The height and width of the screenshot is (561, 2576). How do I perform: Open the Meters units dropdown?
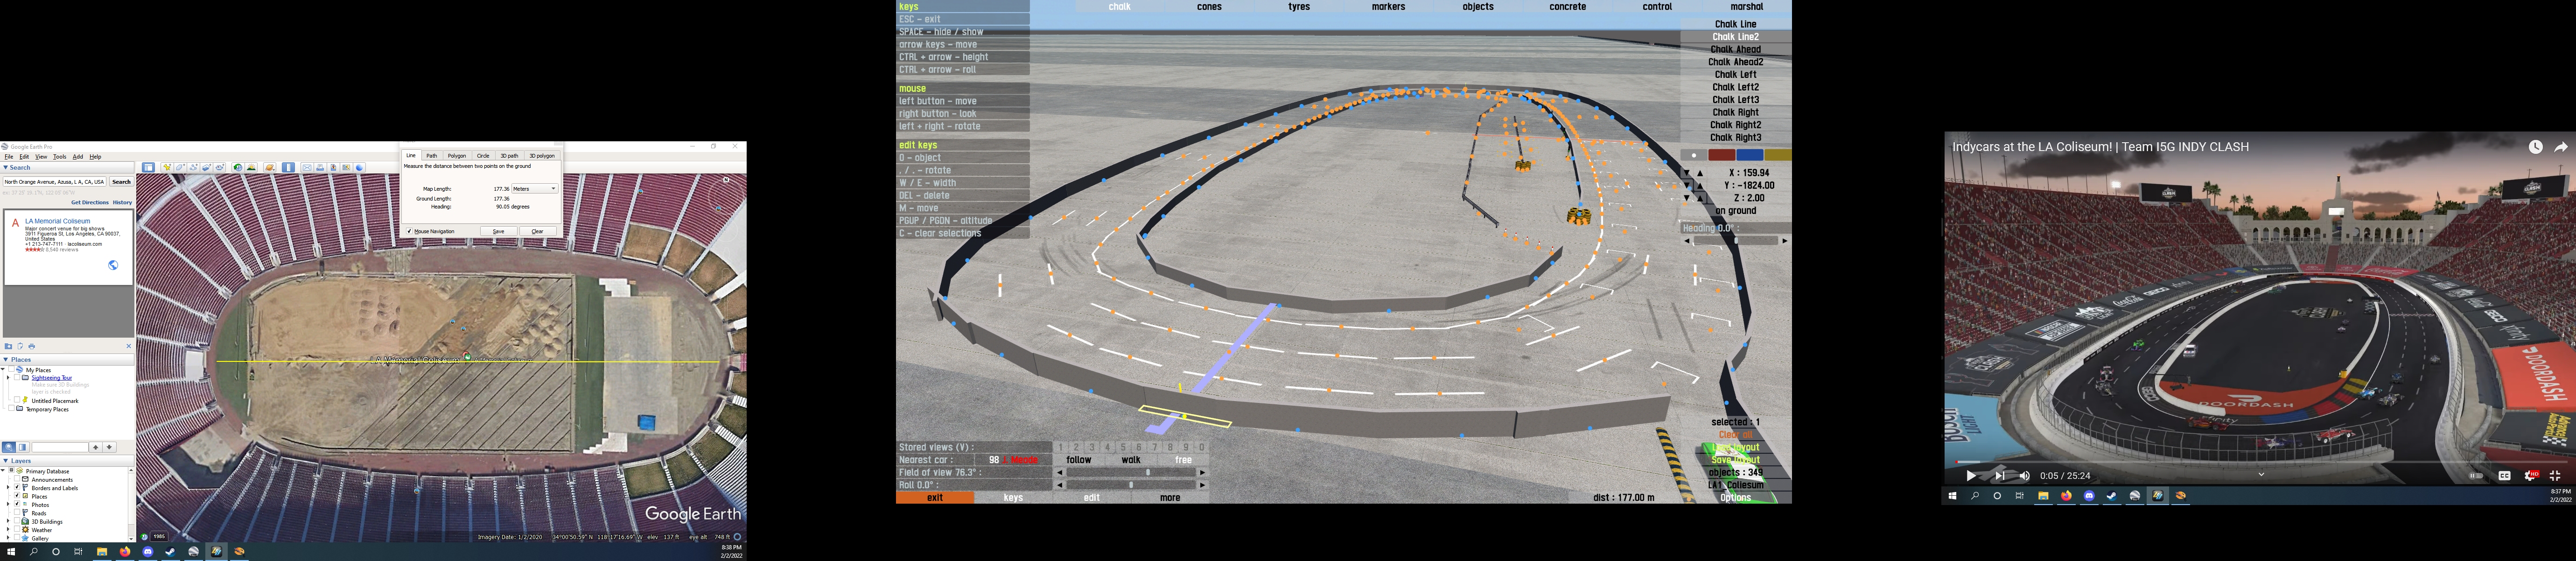[535, 188]
